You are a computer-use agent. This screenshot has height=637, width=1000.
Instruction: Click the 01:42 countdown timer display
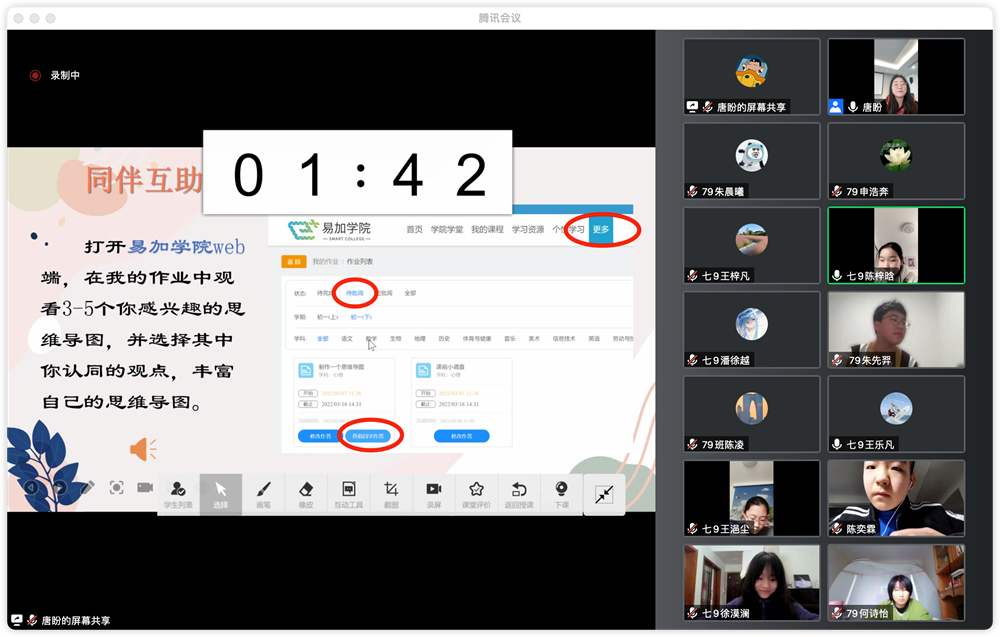coord(357,173)
